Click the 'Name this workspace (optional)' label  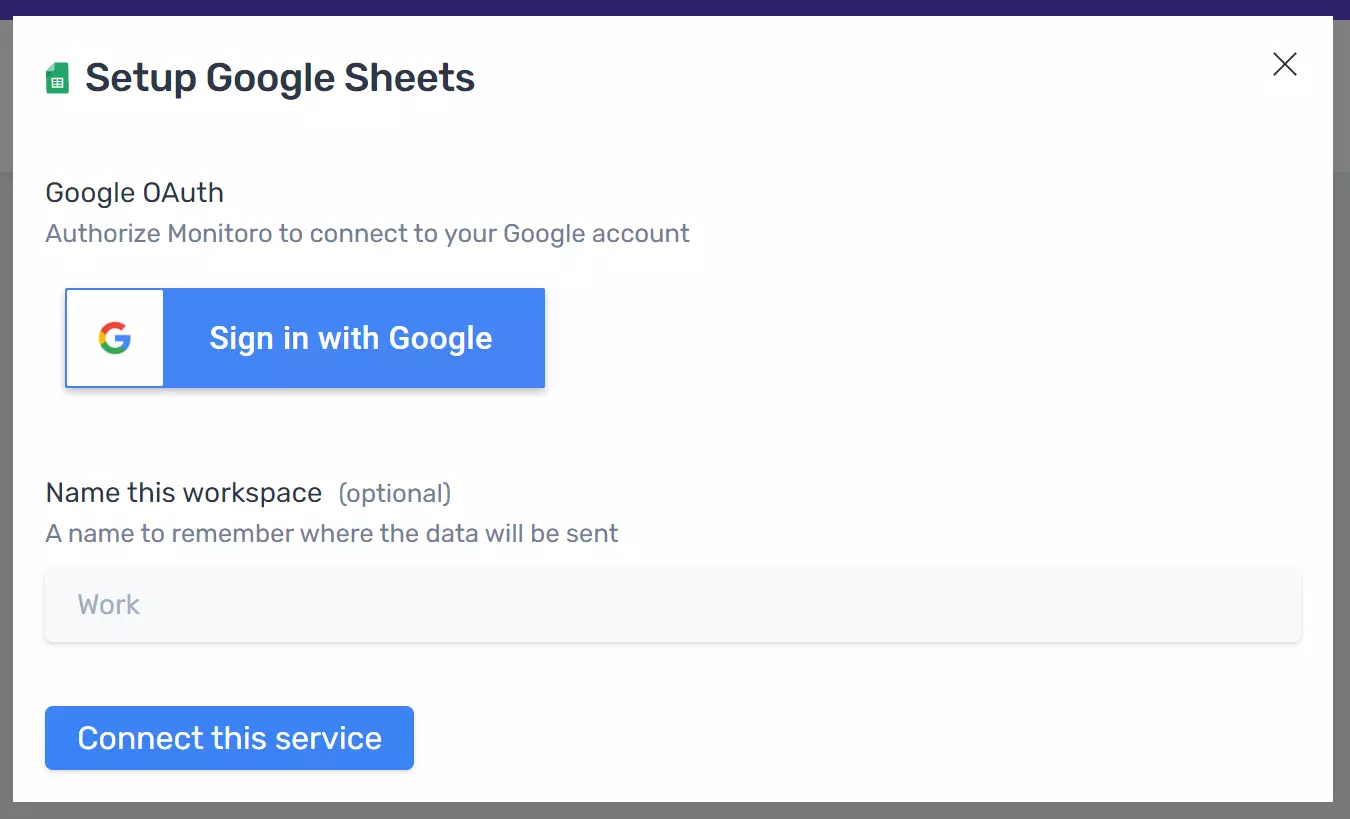[247, 492]
